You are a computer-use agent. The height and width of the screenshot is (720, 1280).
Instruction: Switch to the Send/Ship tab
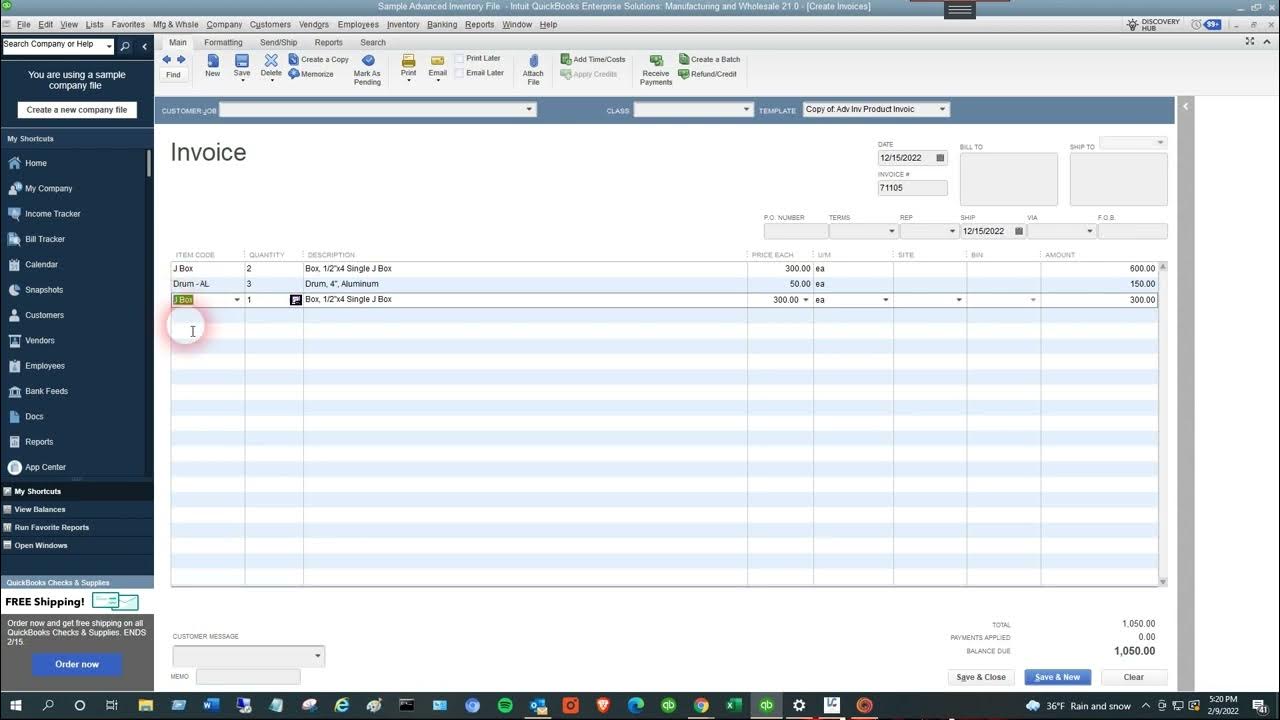[x=278, y=42]
